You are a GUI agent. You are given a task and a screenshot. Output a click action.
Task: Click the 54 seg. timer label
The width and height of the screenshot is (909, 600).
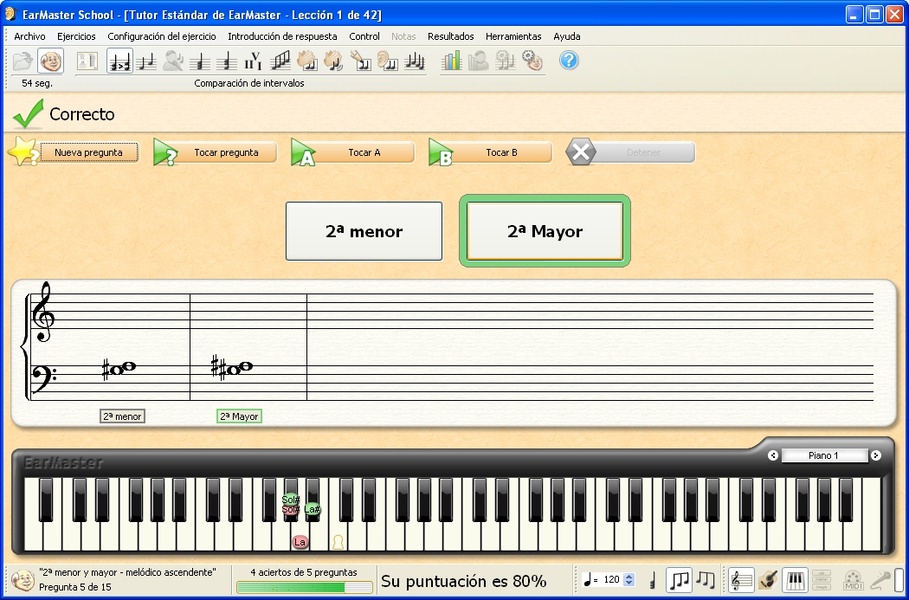coord(37,83)
